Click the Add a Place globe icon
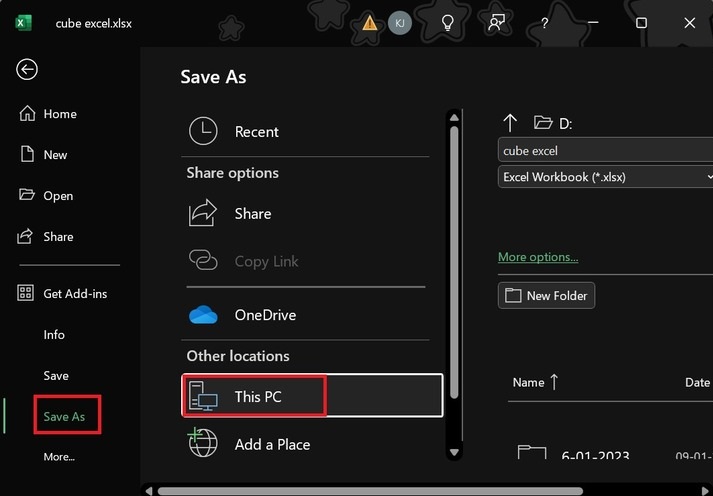Screen dimensions: 713x496 pyautogui.click(x=202, y=442)
